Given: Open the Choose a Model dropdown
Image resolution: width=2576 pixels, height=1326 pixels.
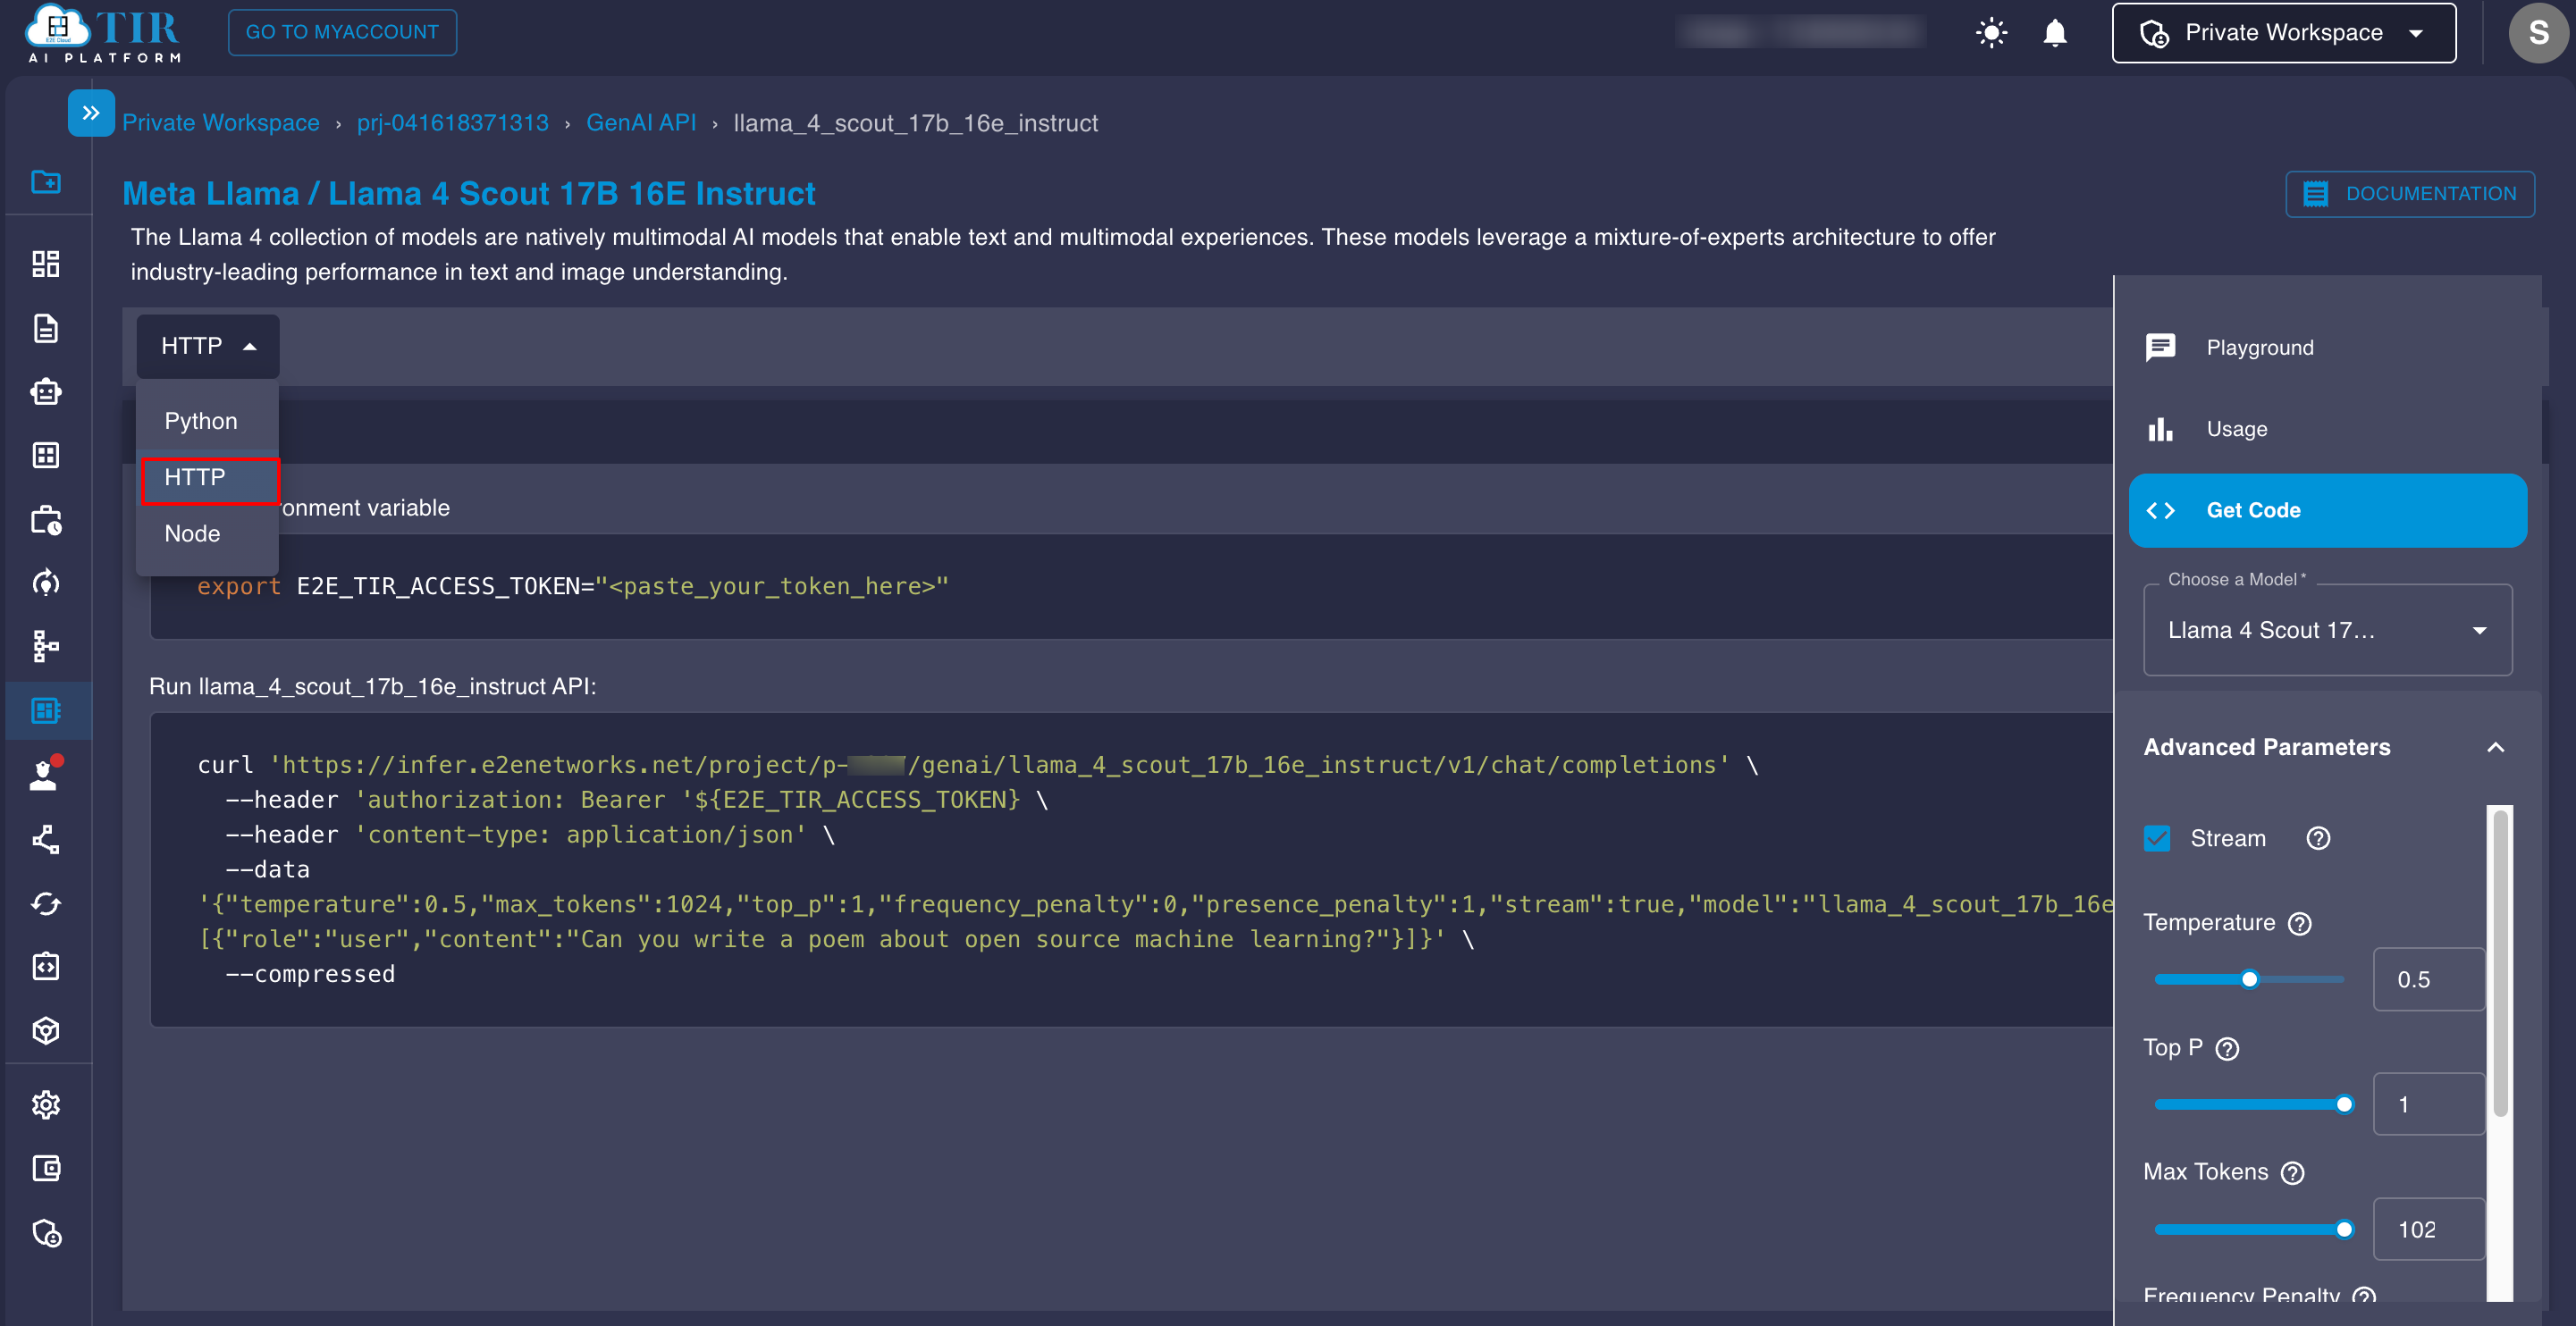Looking at the screenshot, I should click(2327, 630).
